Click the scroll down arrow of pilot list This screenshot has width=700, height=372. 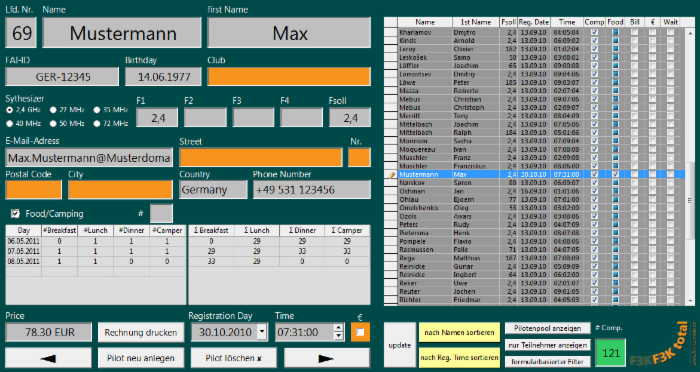coord(690,301)
